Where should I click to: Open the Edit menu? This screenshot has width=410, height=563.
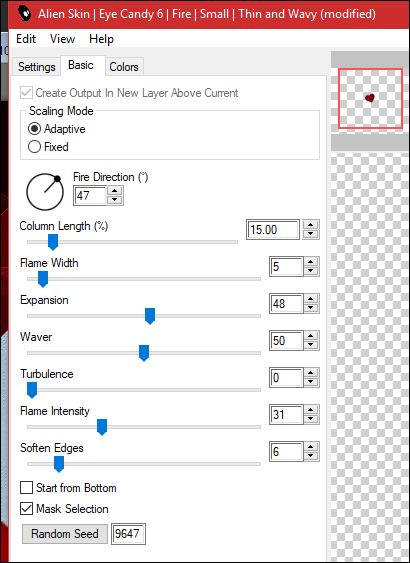tap(26, 39)
